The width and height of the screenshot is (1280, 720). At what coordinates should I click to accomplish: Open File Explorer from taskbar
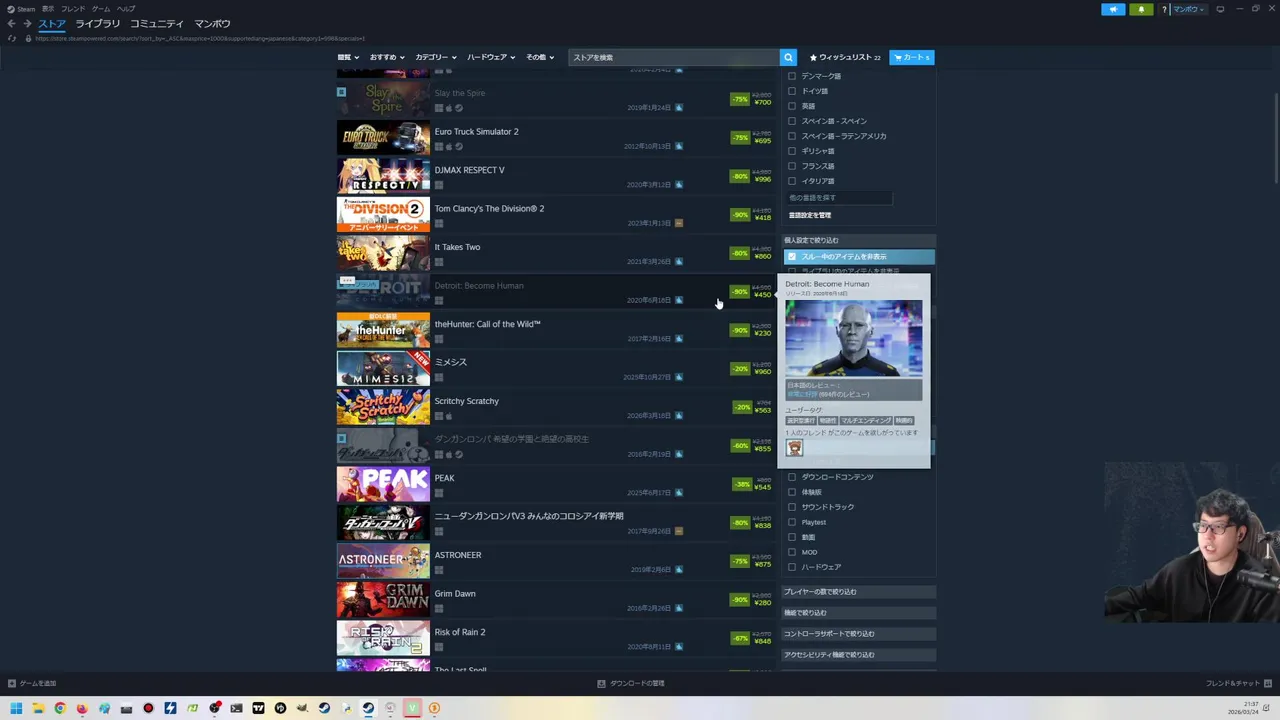(x=38, y=708)
